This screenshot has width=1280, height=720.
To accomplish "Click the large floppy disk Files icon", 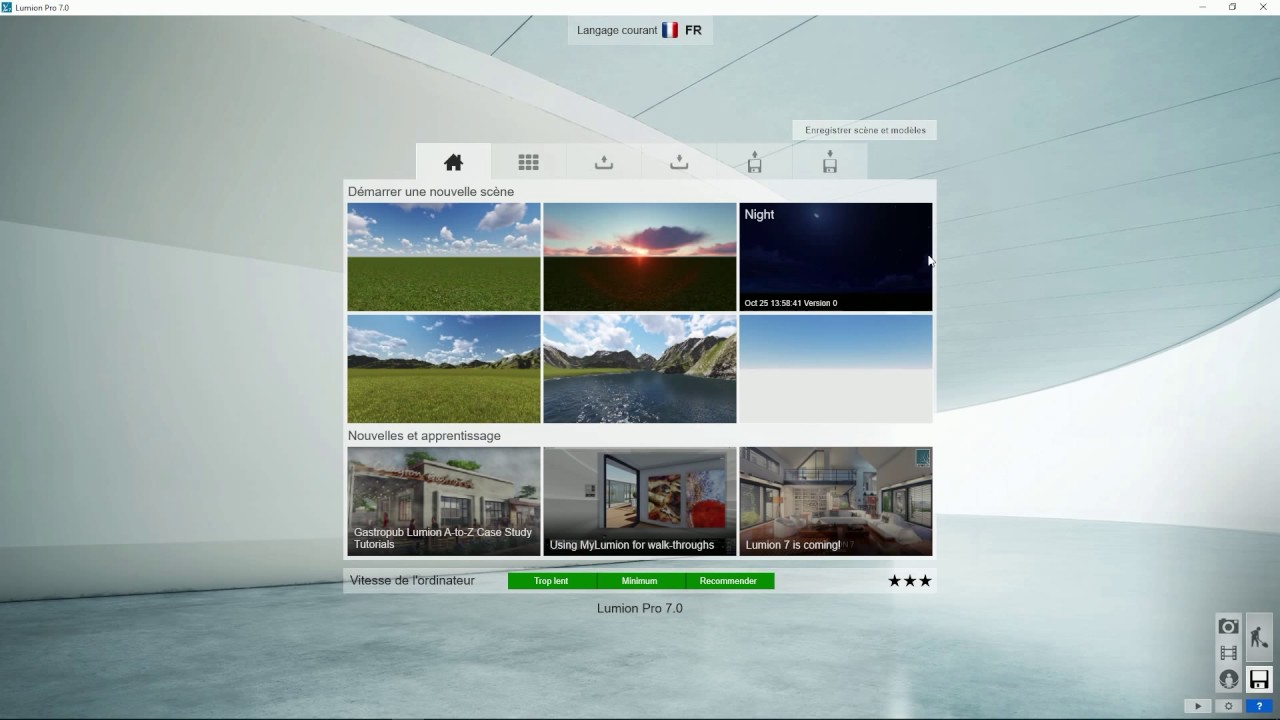I will 1259,679.
